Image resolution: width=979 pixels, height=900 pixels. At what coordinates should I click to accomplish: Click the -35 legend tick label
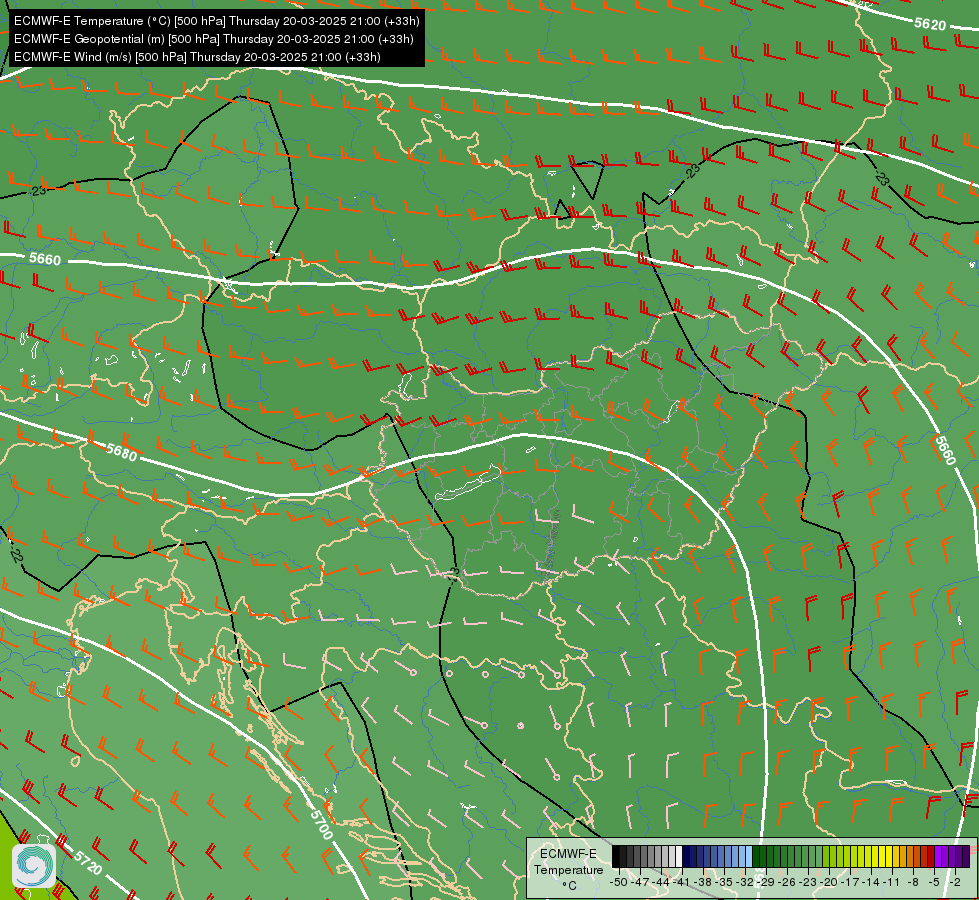(x=724, y=882)
